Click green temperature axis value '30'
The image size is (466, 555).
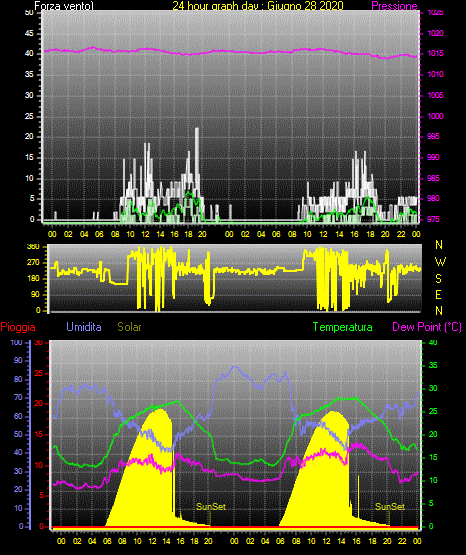click(x=433, y=388)
